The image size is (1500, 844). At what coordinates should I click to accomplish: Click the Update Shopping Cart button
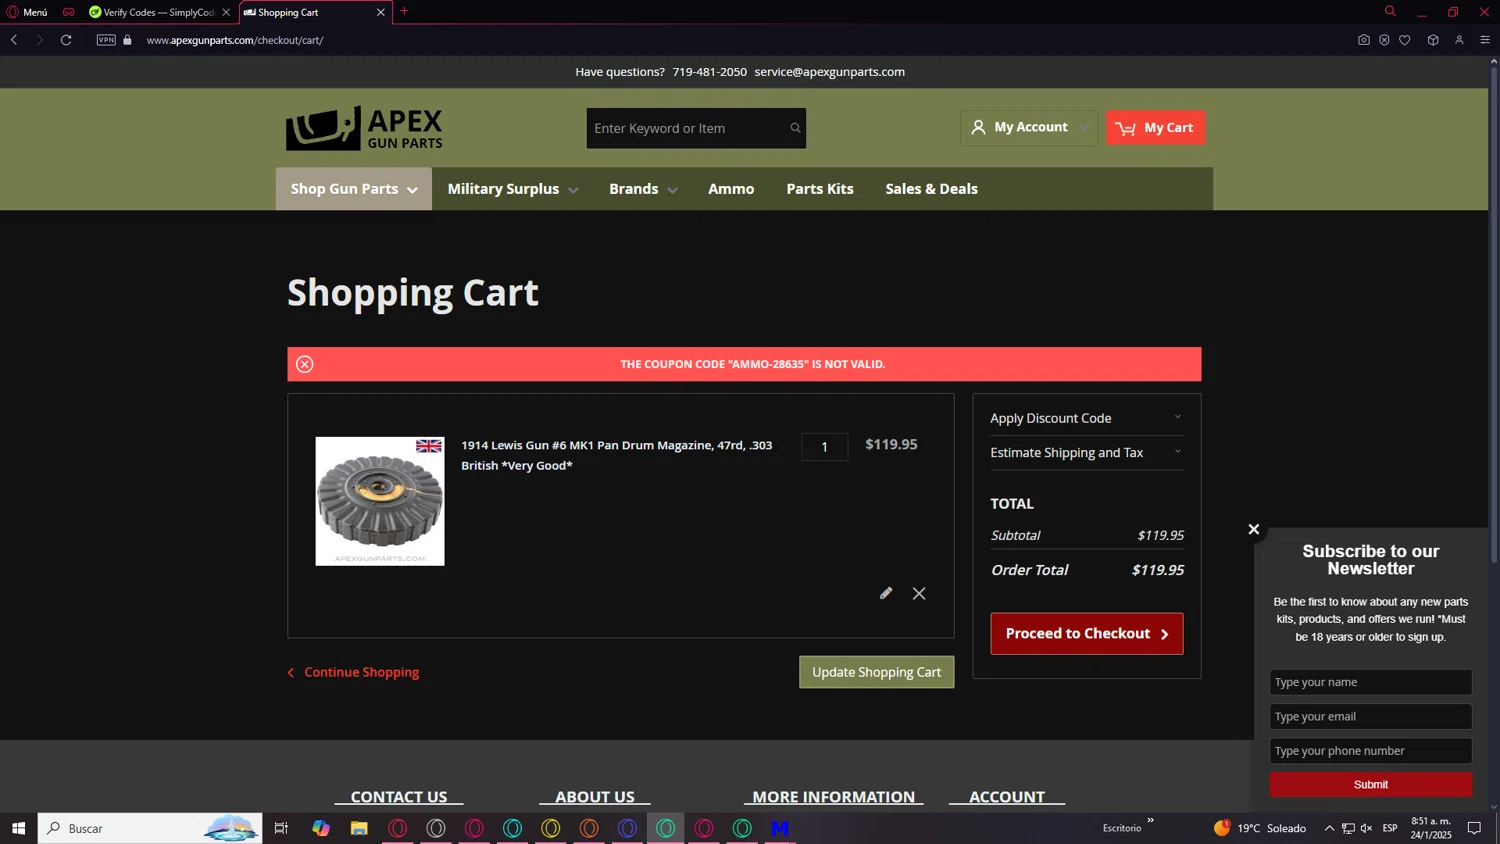[876, 672]
